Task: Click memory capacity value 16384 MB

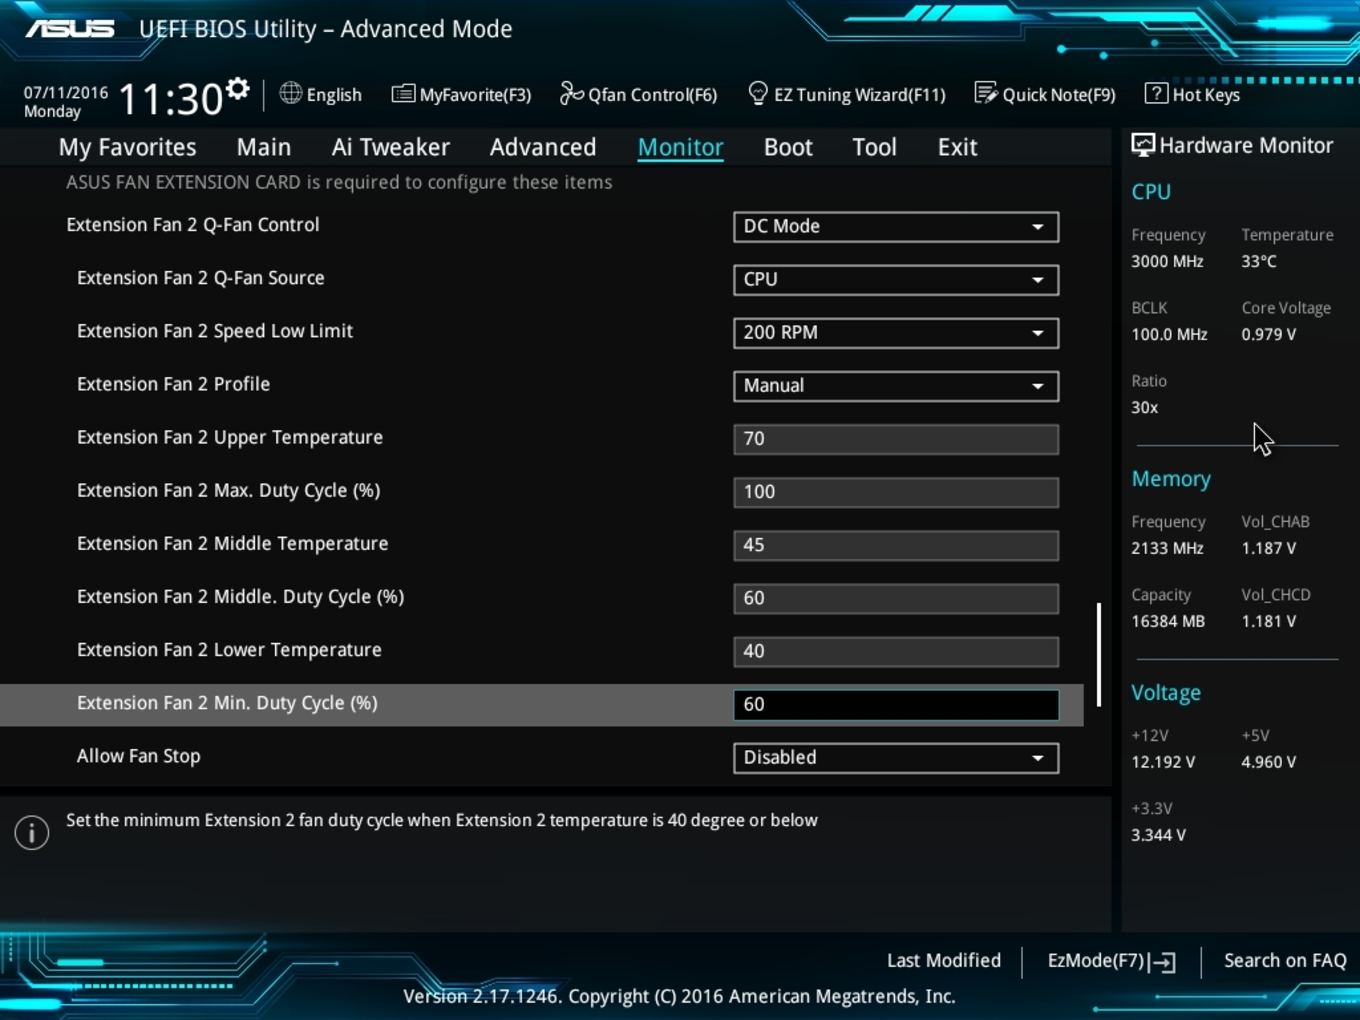Action: [x=1168, y=621]
